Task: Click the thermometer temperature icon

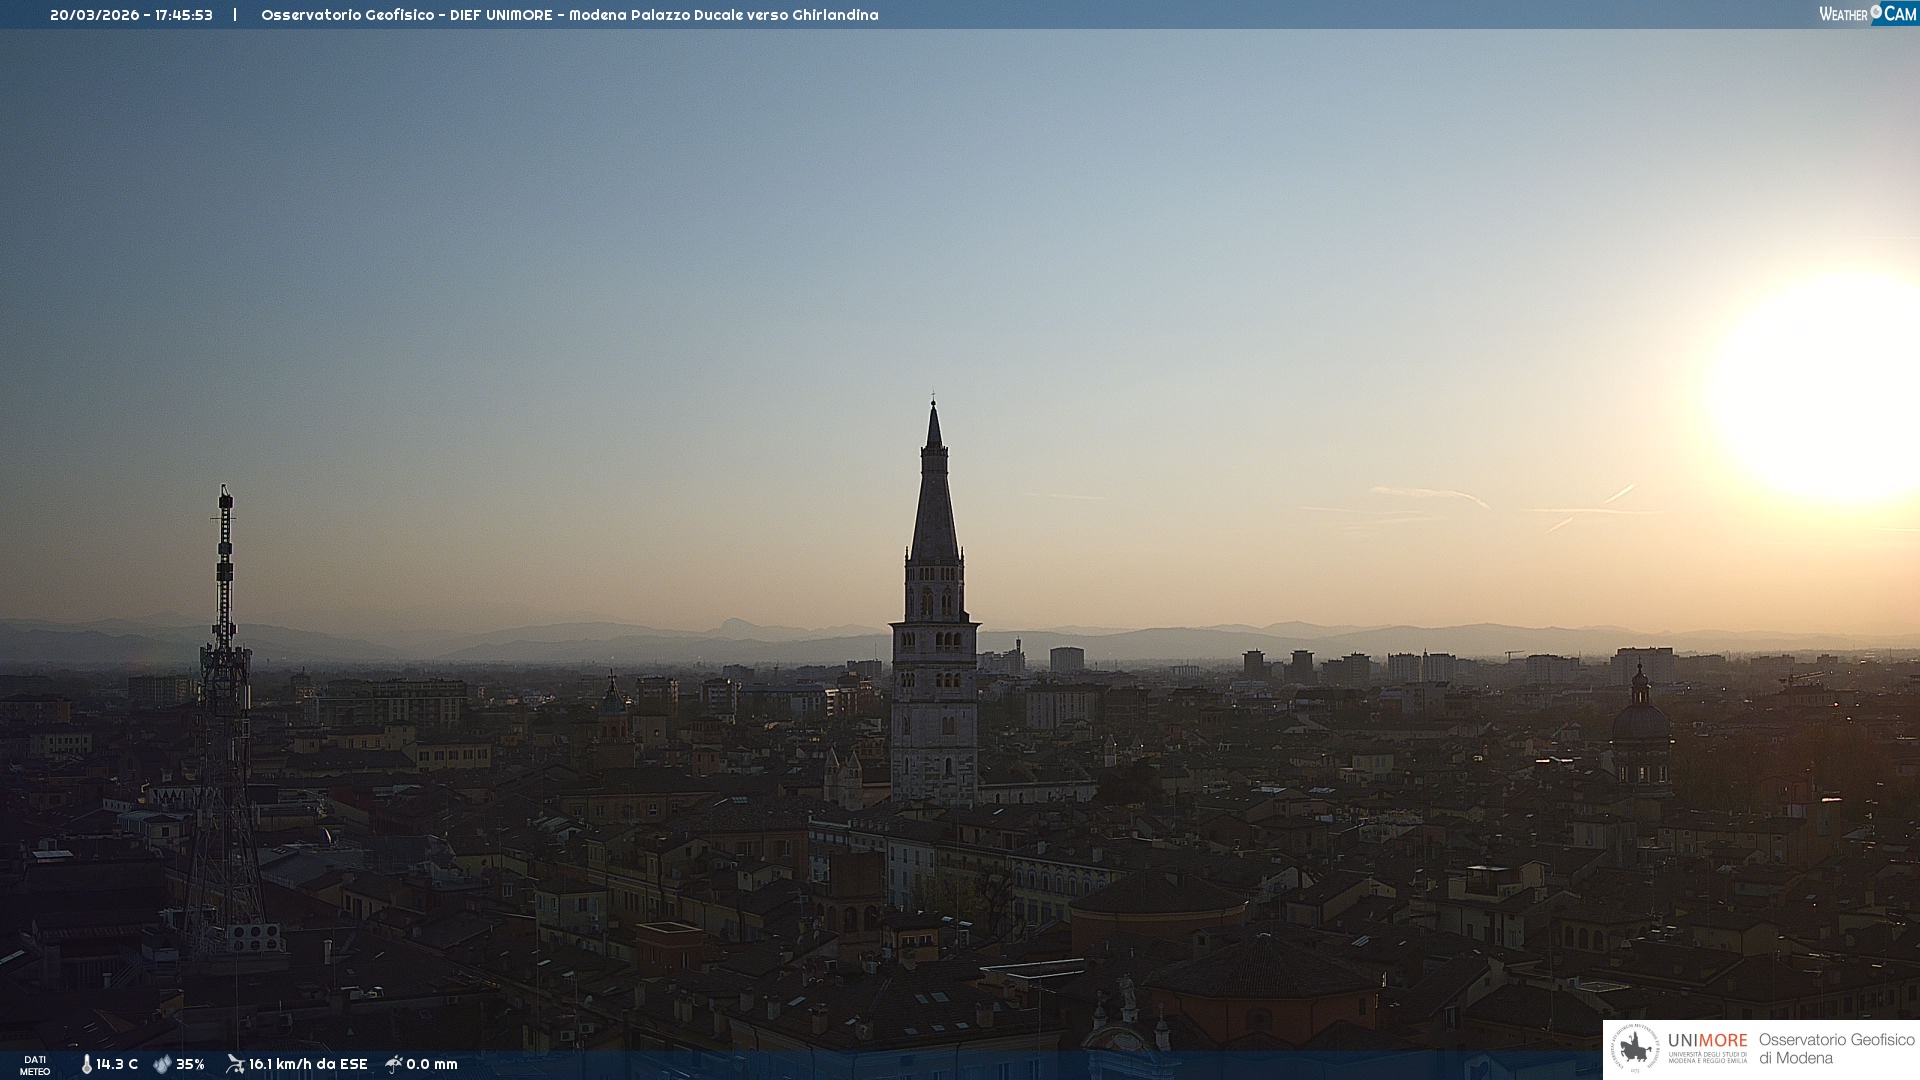Action: (87, 1064)
